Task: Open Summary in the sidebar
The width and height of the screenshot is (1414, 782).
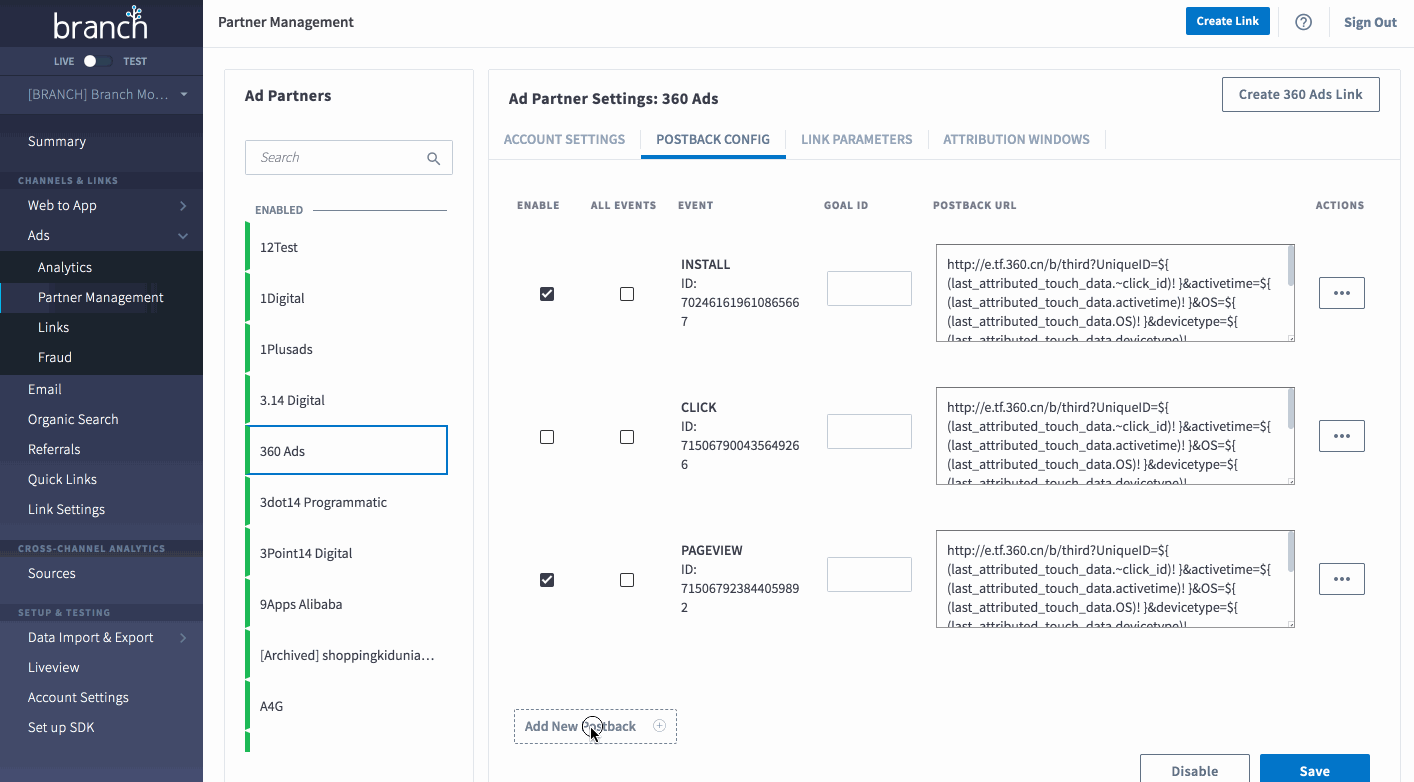Action: pos(57,142)
